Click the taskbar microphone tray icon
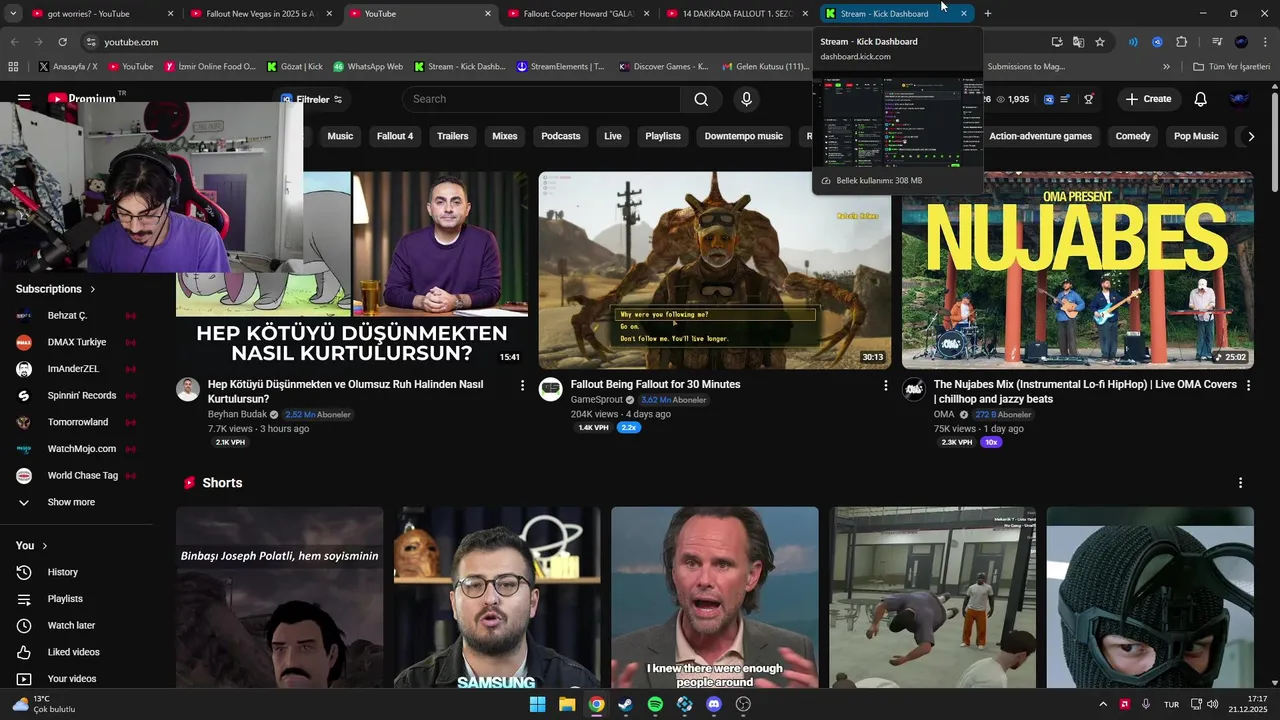 point(1146,704)
